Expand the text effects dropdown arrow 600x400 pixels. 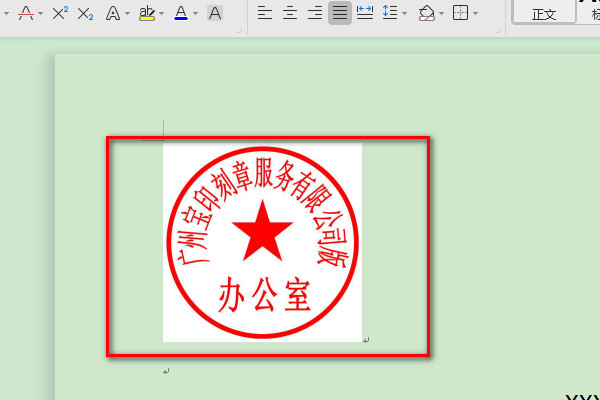pos(127,14)
